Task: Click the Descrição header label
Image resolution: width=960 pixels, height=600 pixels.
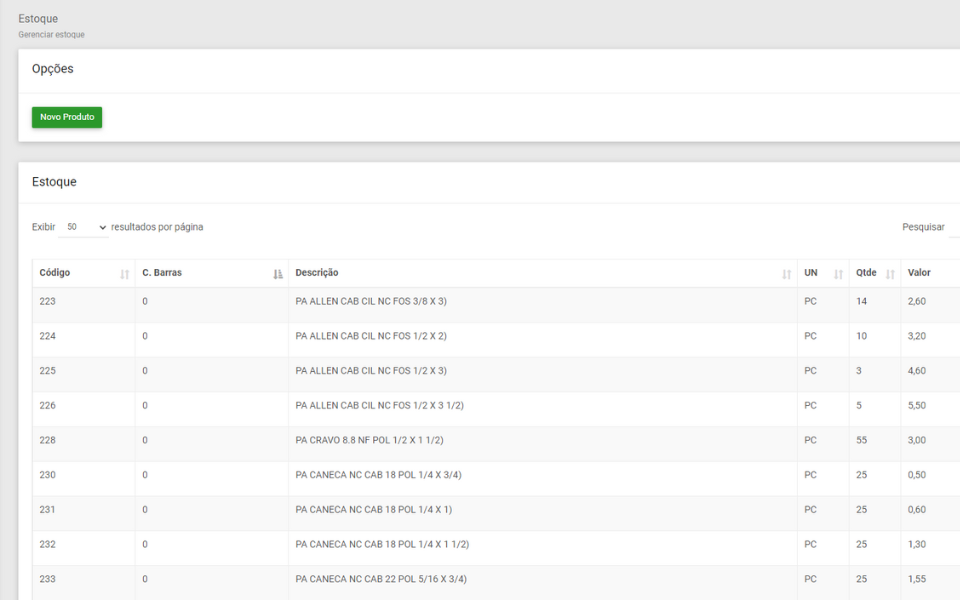Action: [x=317, y=273]
